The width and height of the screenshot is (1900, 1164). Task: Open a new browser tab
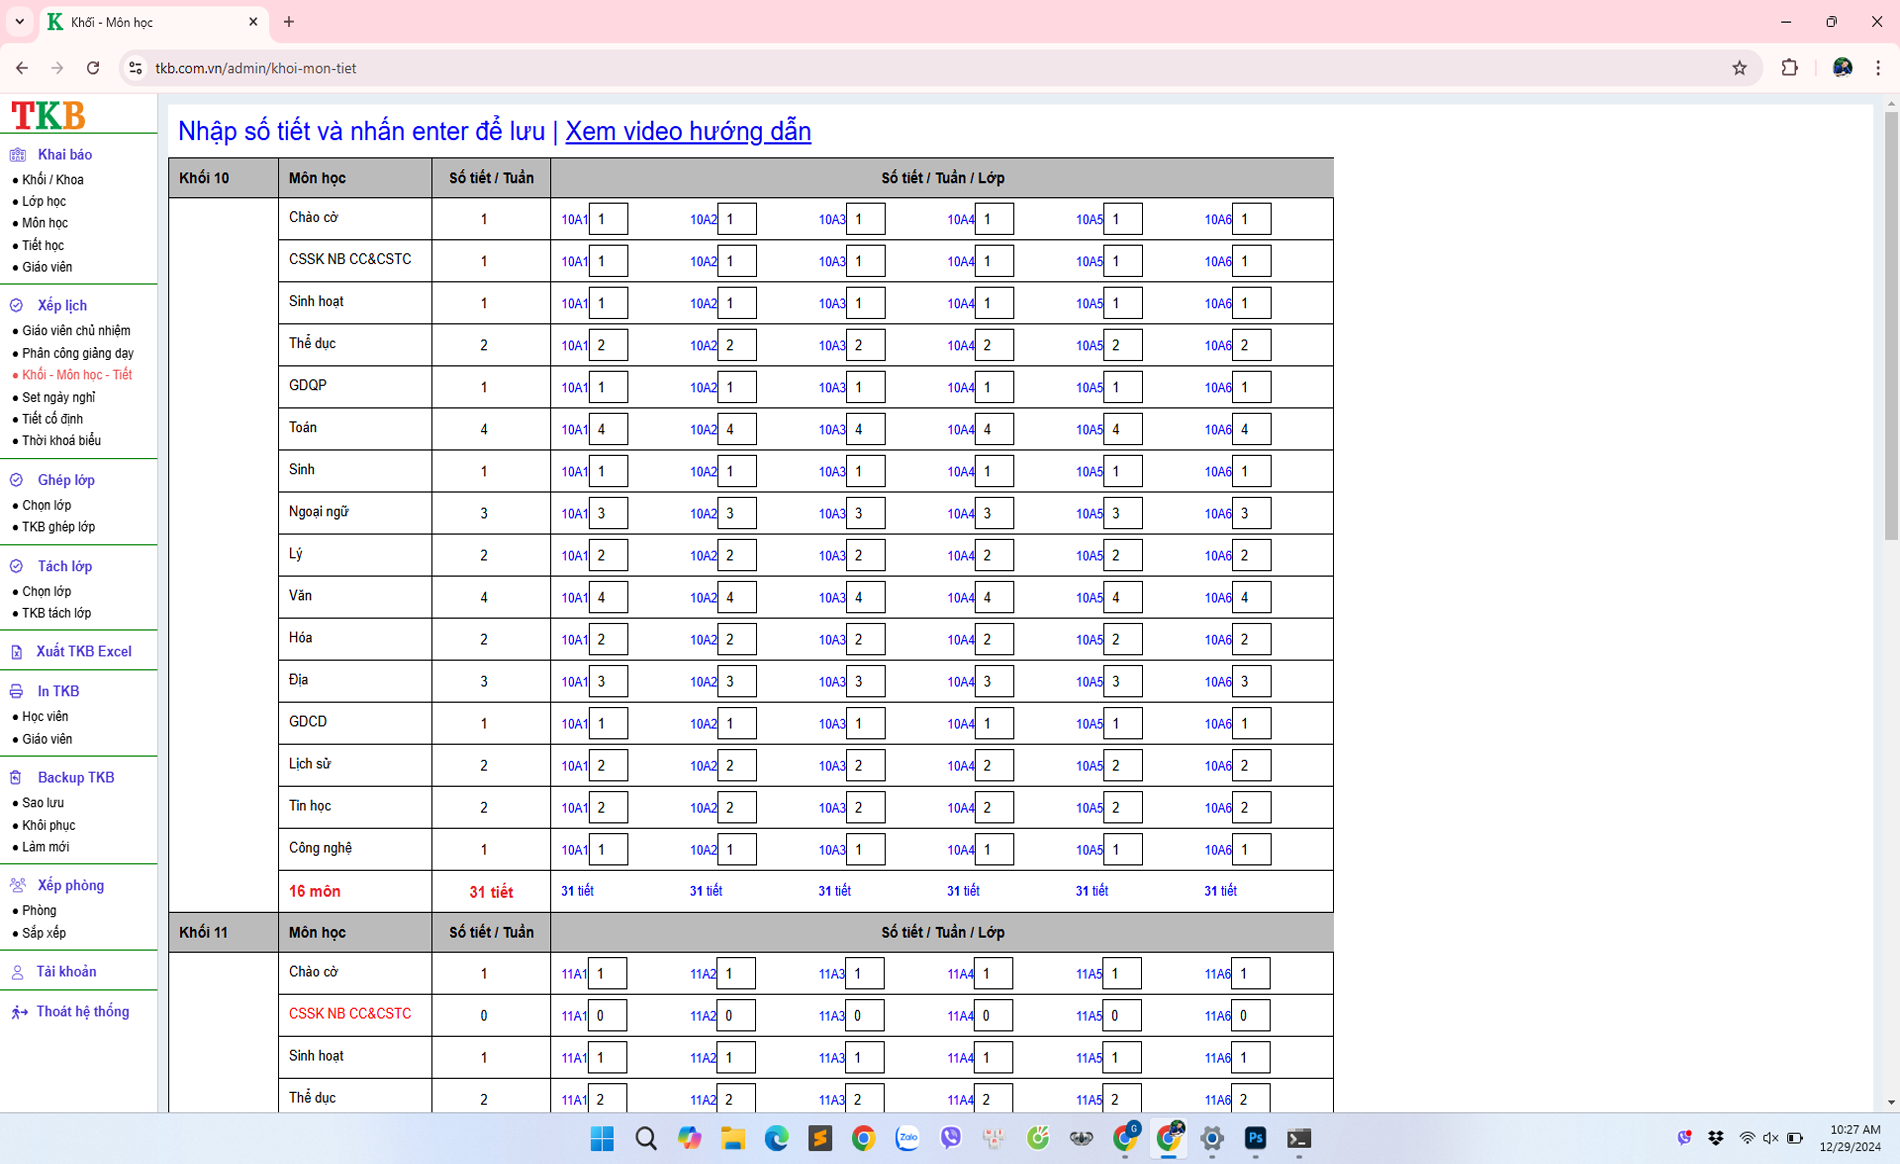pyautogui.click(x=289, y=21)
